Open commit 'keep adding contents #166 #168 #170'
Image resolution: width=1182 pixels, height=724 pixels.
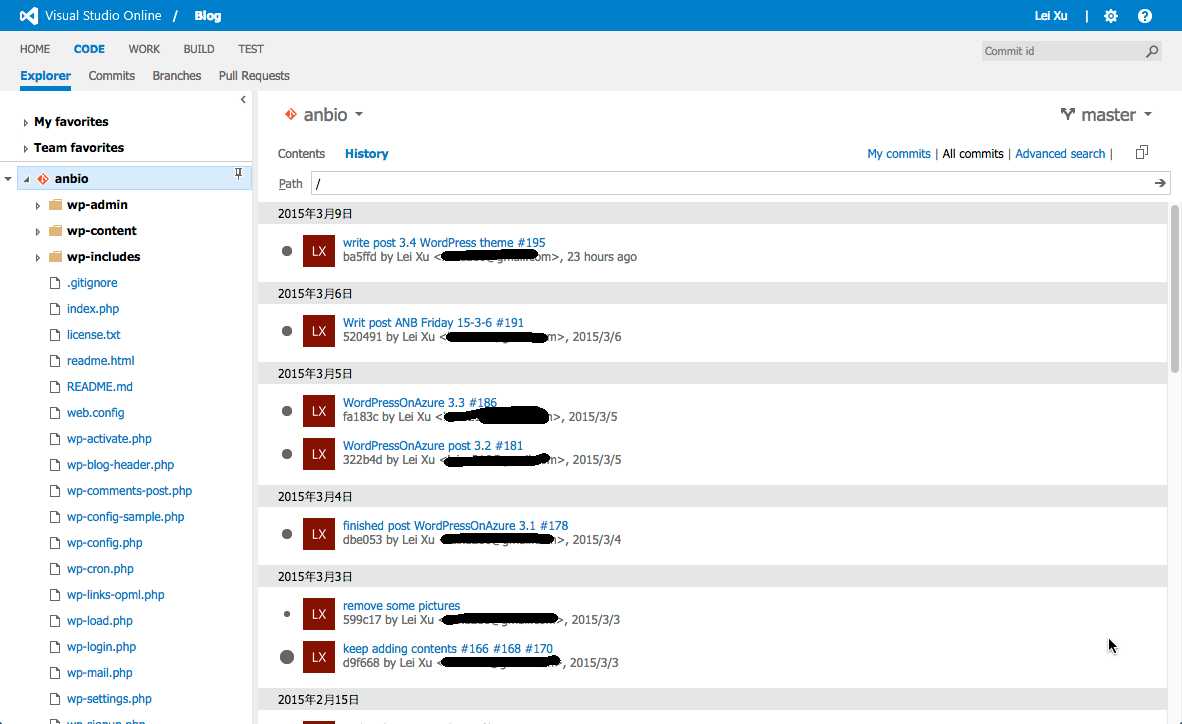coord(448,649)
